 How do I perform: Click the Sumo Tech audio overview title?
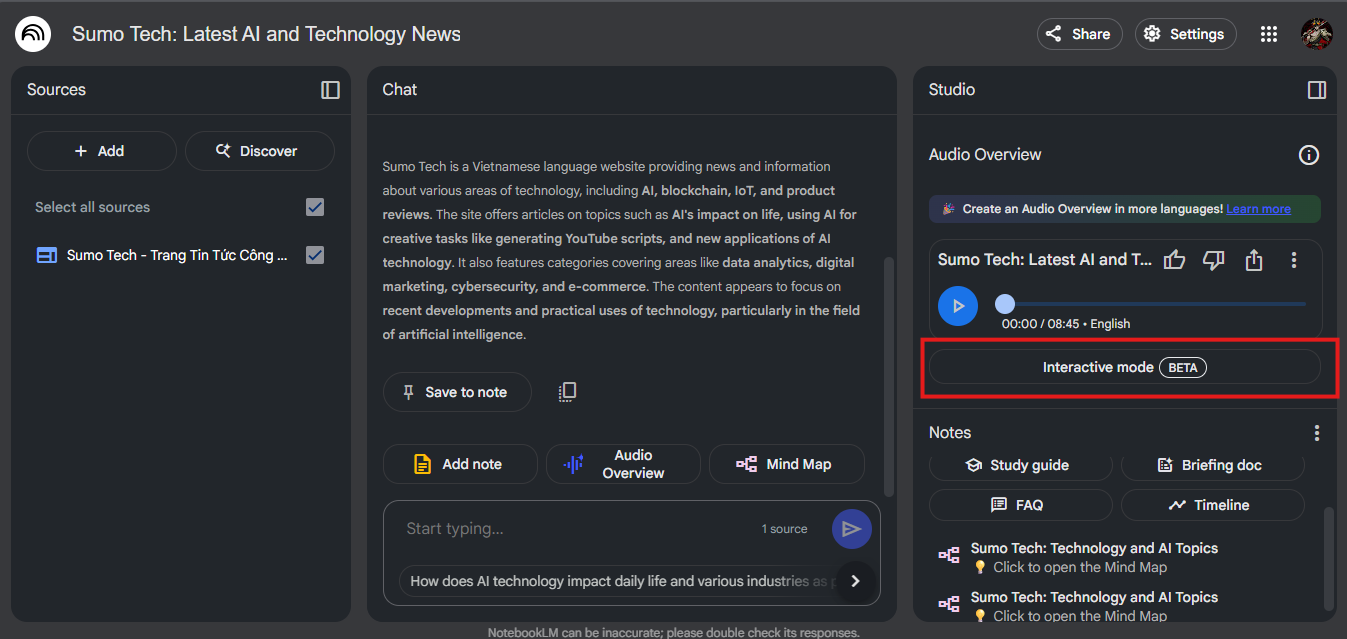[x=1045, y=260]
